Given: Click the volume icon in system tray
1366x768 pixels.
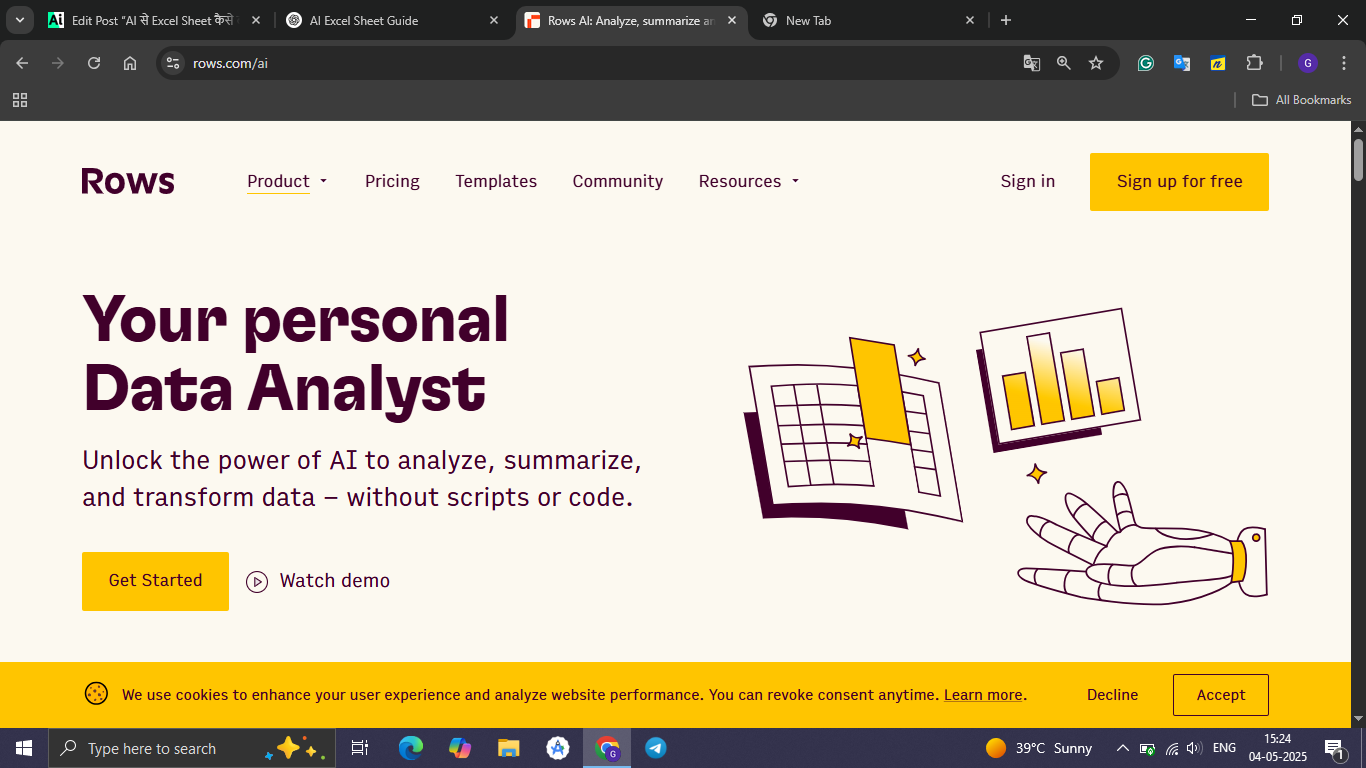Looking at the screenshot, I should point(1194,748).
